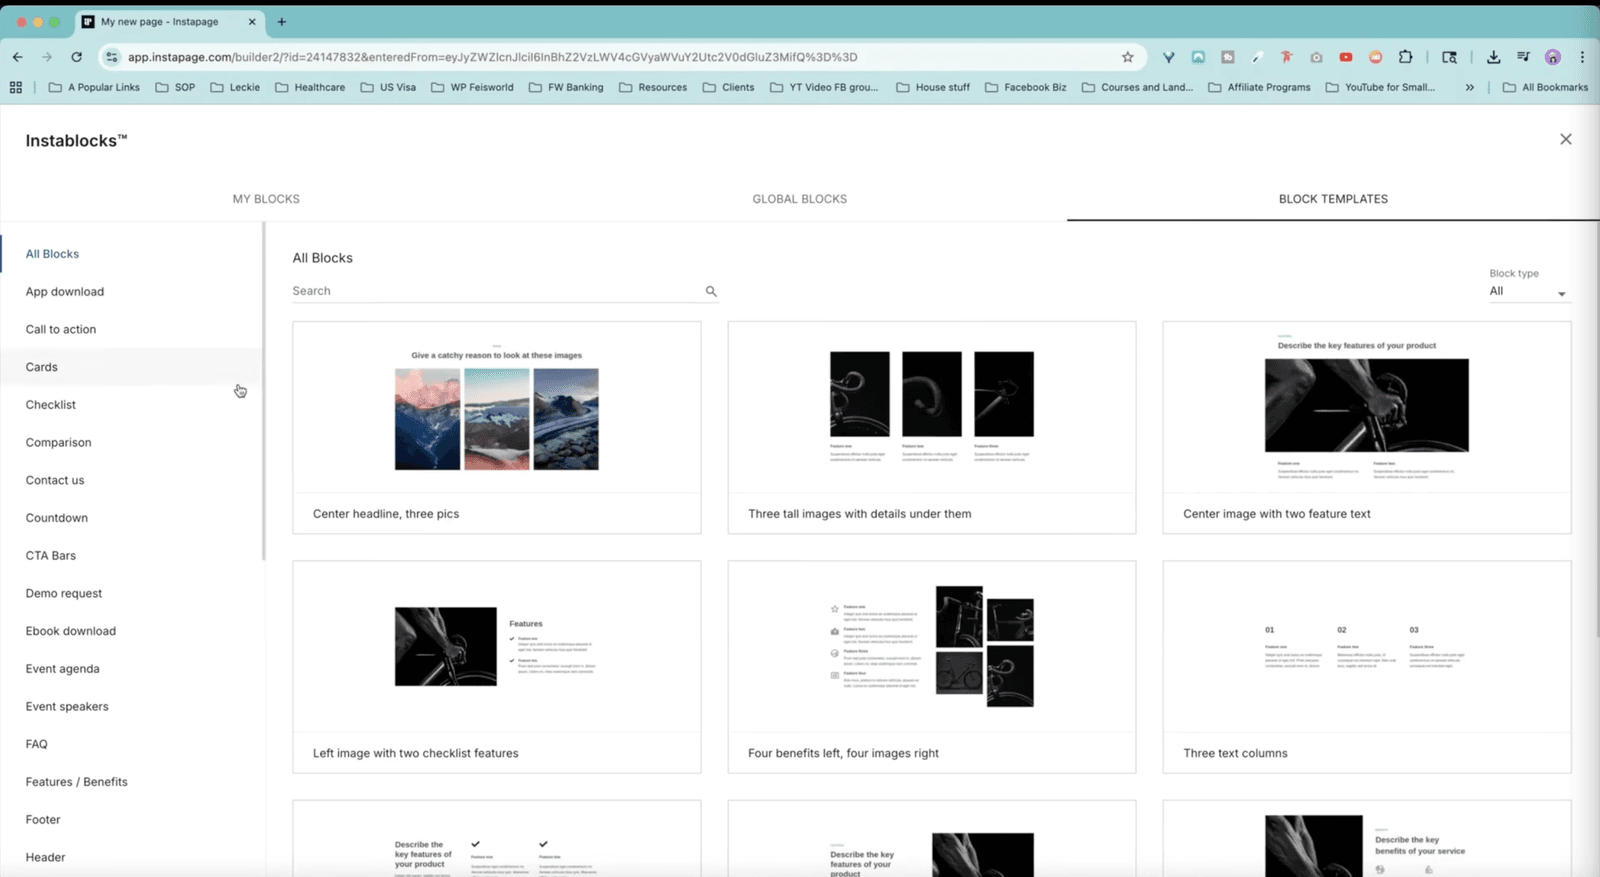
Task: Pick Three tall images with details block
Action: point(932,427)
